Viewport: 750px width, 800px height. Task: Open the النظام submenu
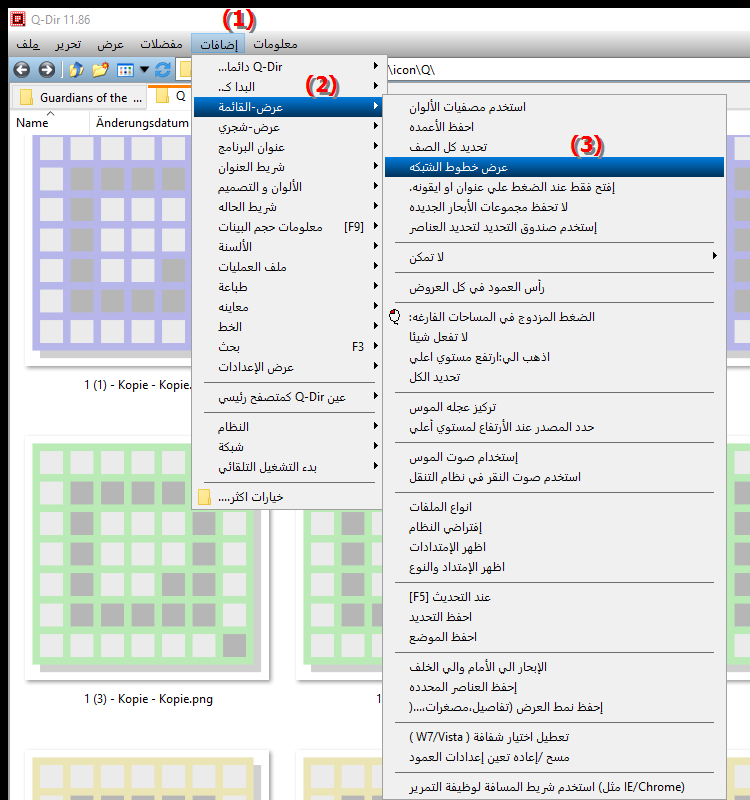pyautogui.click(x=288, y=427)
